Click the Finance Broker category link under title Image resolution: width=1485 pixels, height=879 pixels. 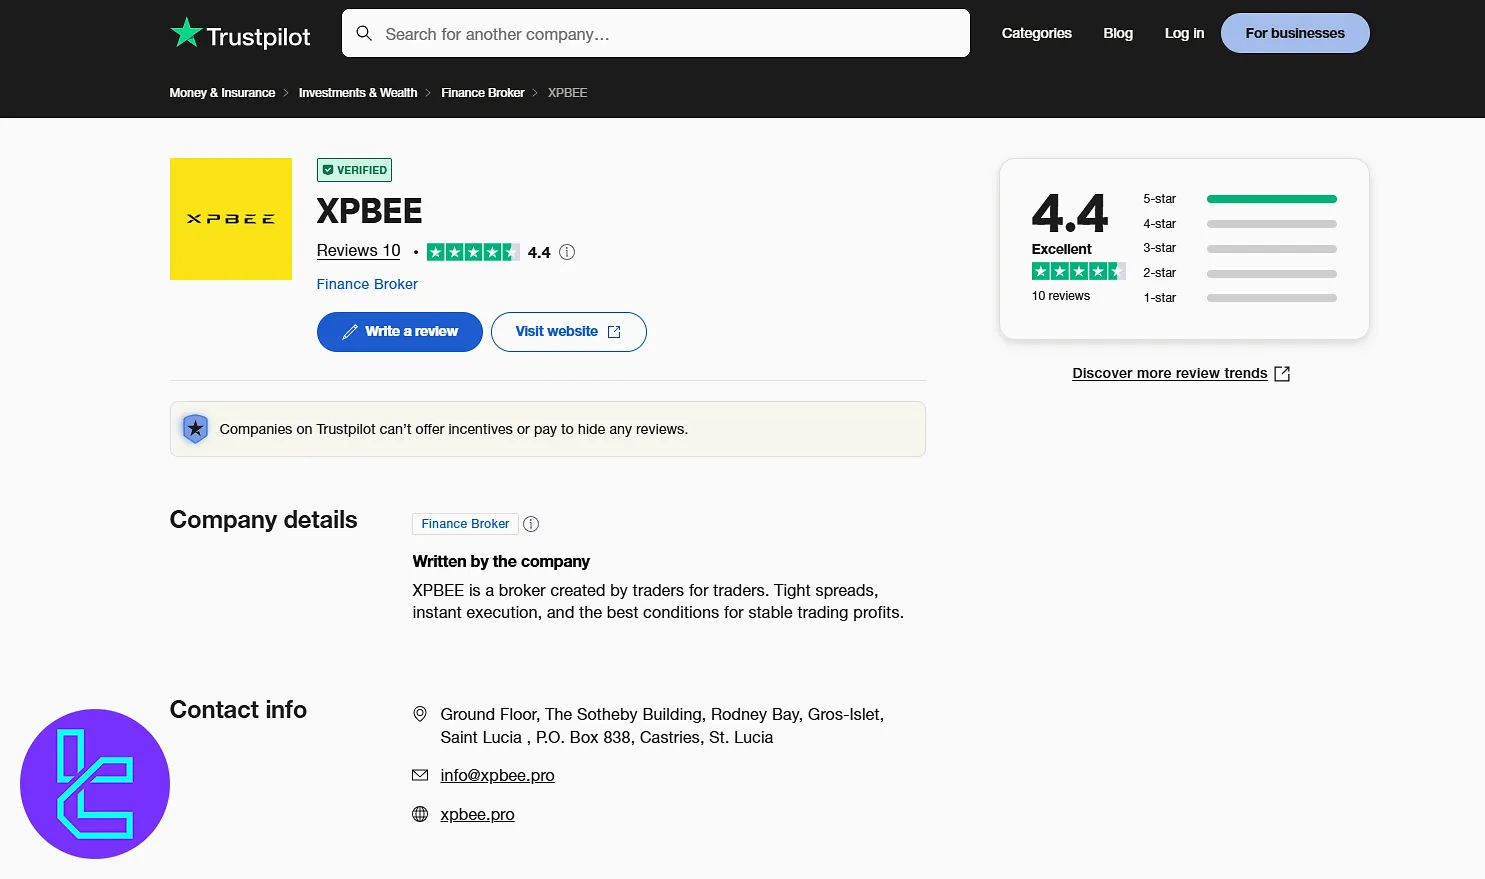(367, 284)
